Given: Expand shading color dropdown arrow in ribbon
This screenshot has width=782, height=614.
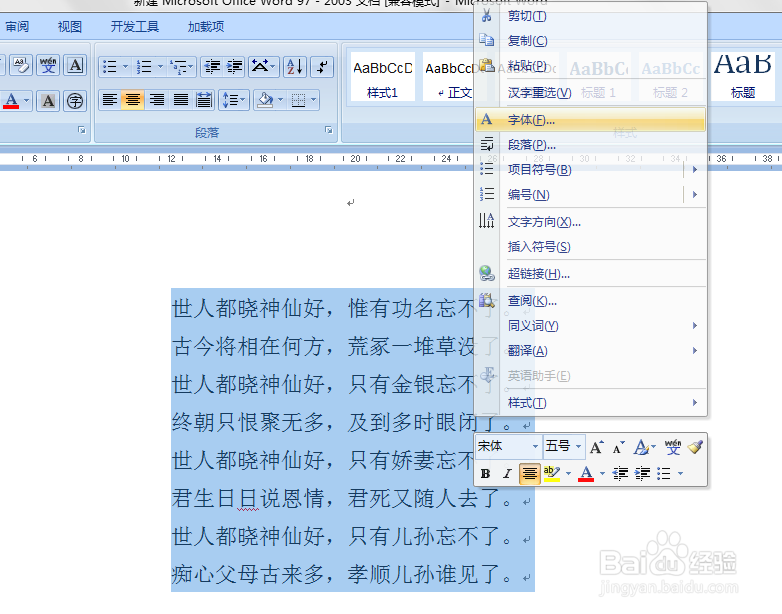Looking at the screenshot, I should (280, 100).
